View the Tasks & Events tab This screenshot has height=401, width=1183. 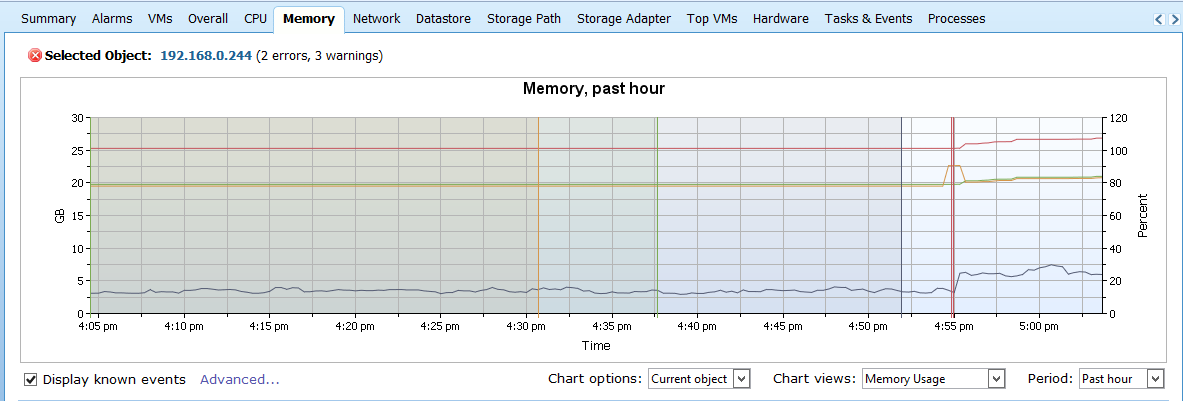pos(868,19)
